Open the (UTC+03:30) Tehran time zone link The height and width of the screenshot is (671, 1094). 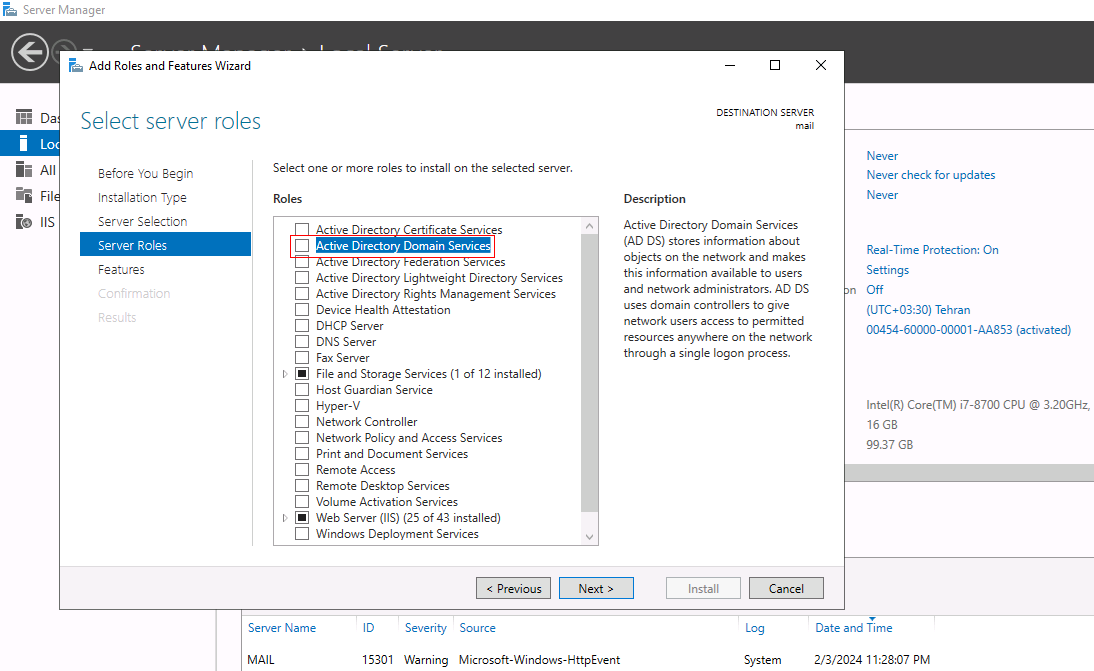pos(918,310)
